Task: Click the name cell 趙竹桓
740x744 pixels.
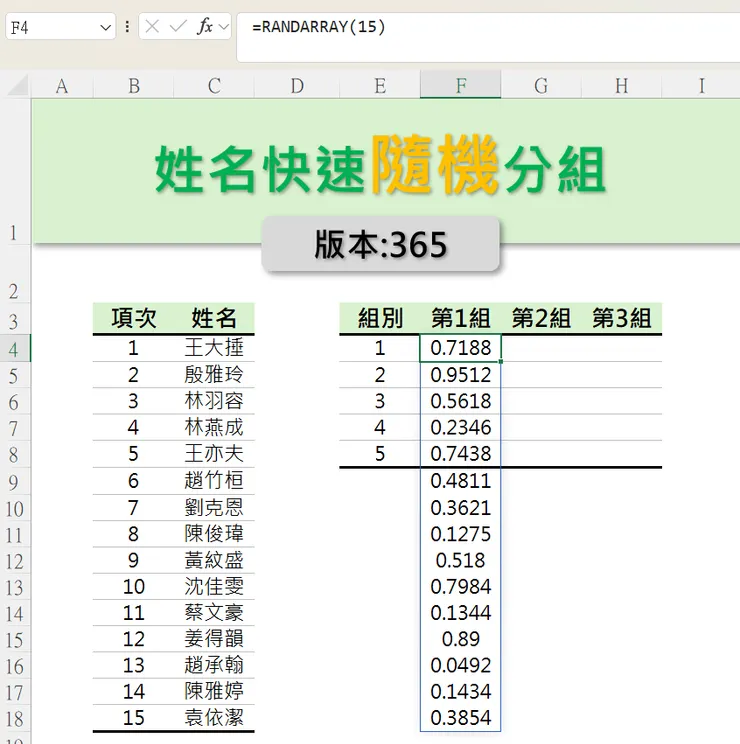Action: point(214,481)
